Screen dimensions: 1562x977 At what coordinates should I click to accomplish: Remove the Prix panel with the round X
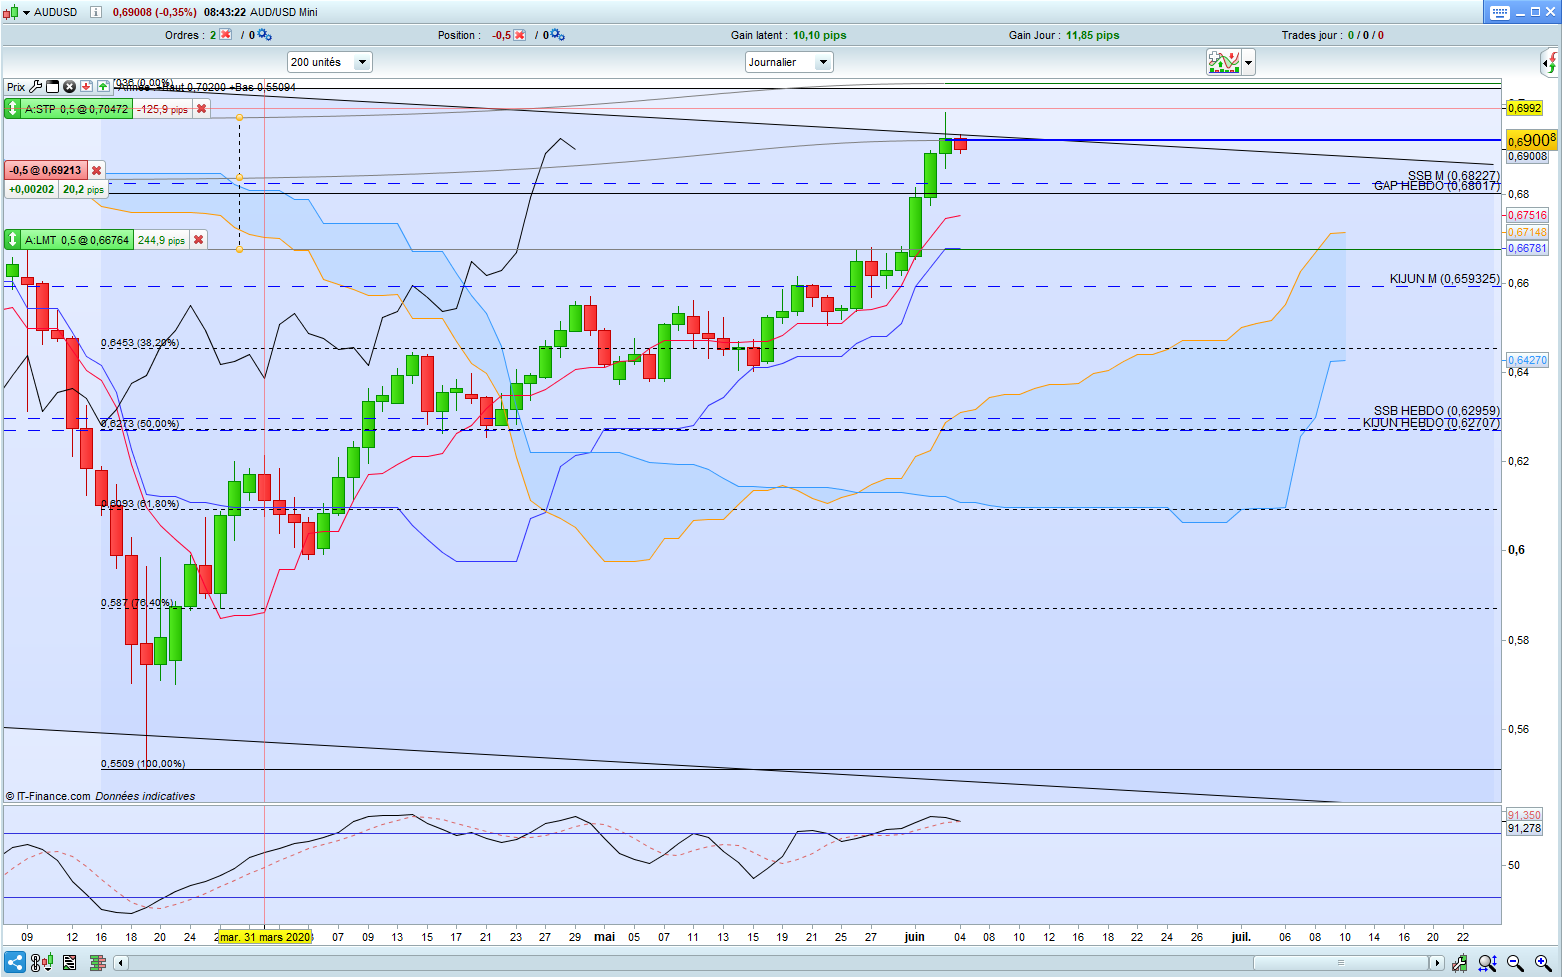click(70, 87)
